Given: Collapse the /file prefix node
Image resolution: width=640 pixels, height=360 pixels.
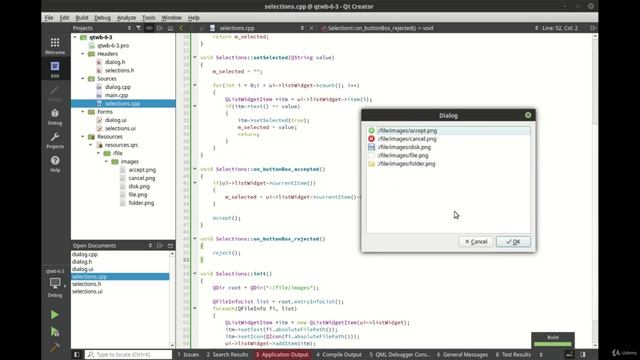Looking at the screenshot, I should (x=98, y=153).
